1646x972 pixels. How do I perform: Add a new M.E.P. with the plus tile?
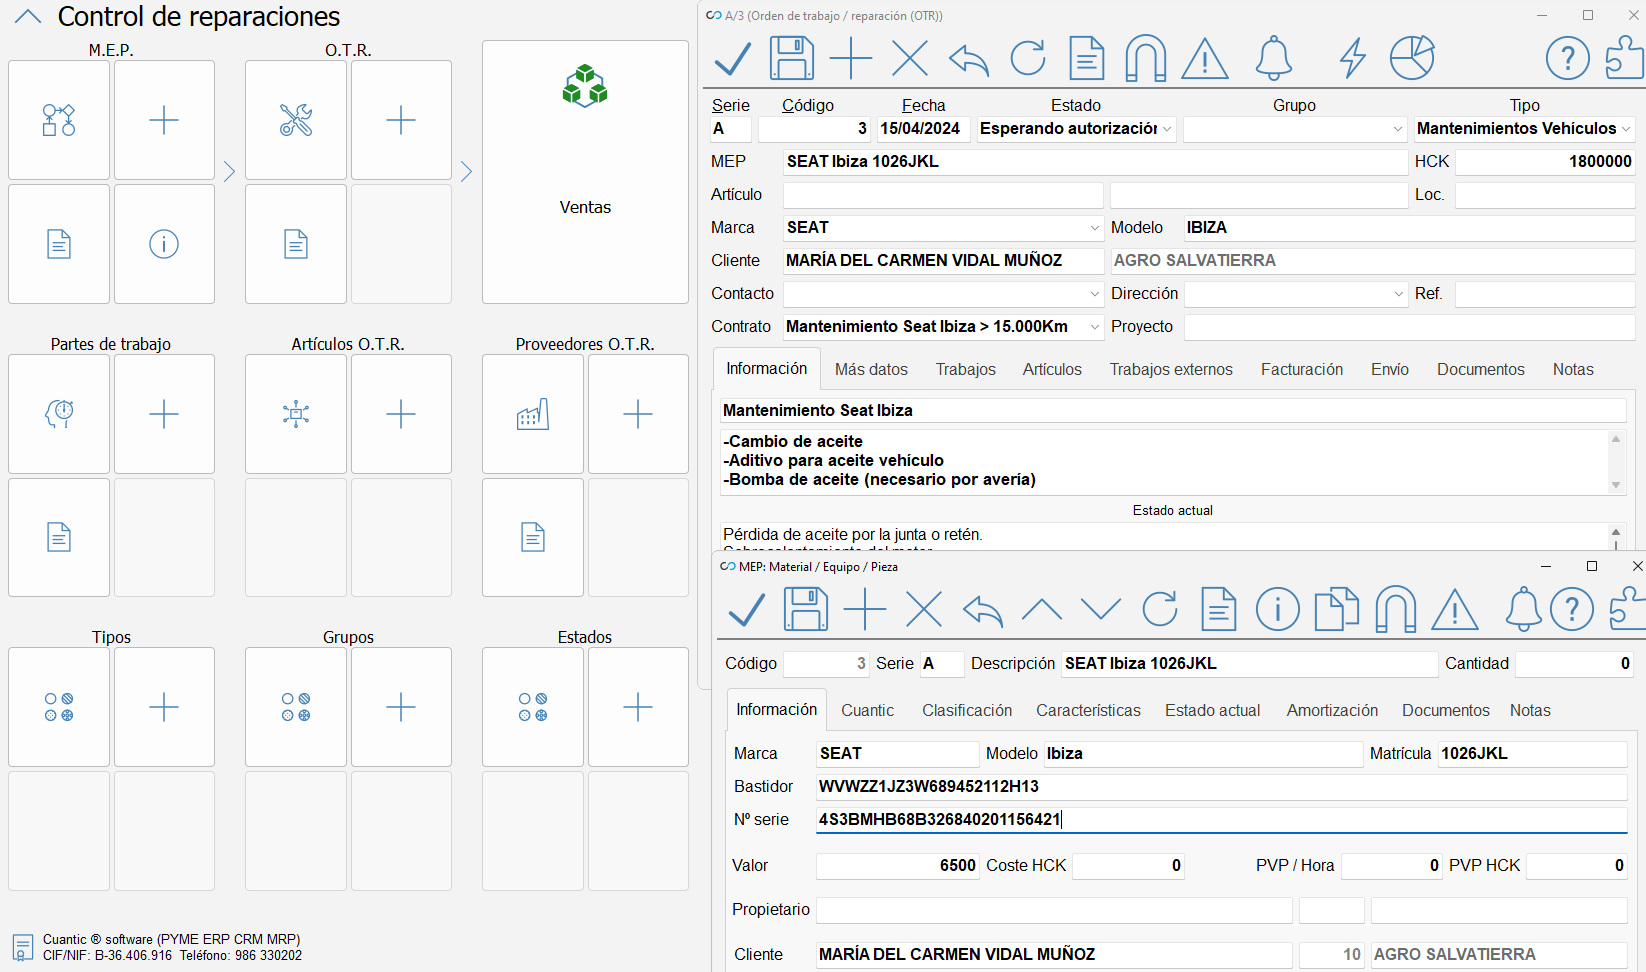[x=164, y=120]
